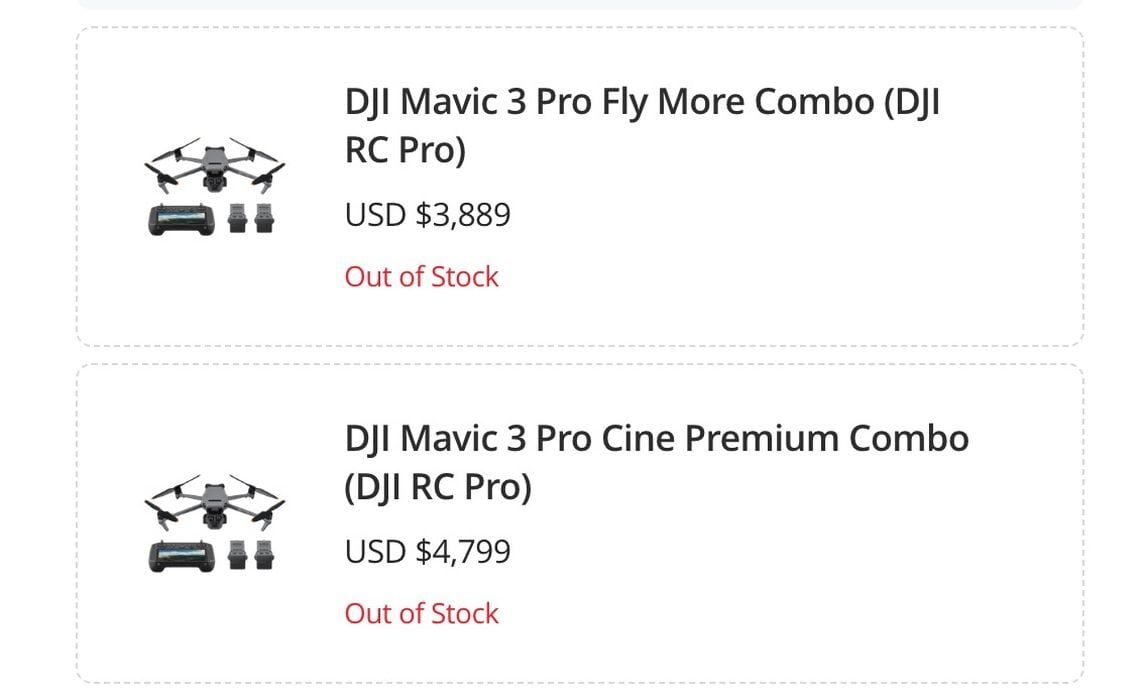Click Out of Stock under Fly More Combo
The image size is (1146, 700).
(421, 277)
